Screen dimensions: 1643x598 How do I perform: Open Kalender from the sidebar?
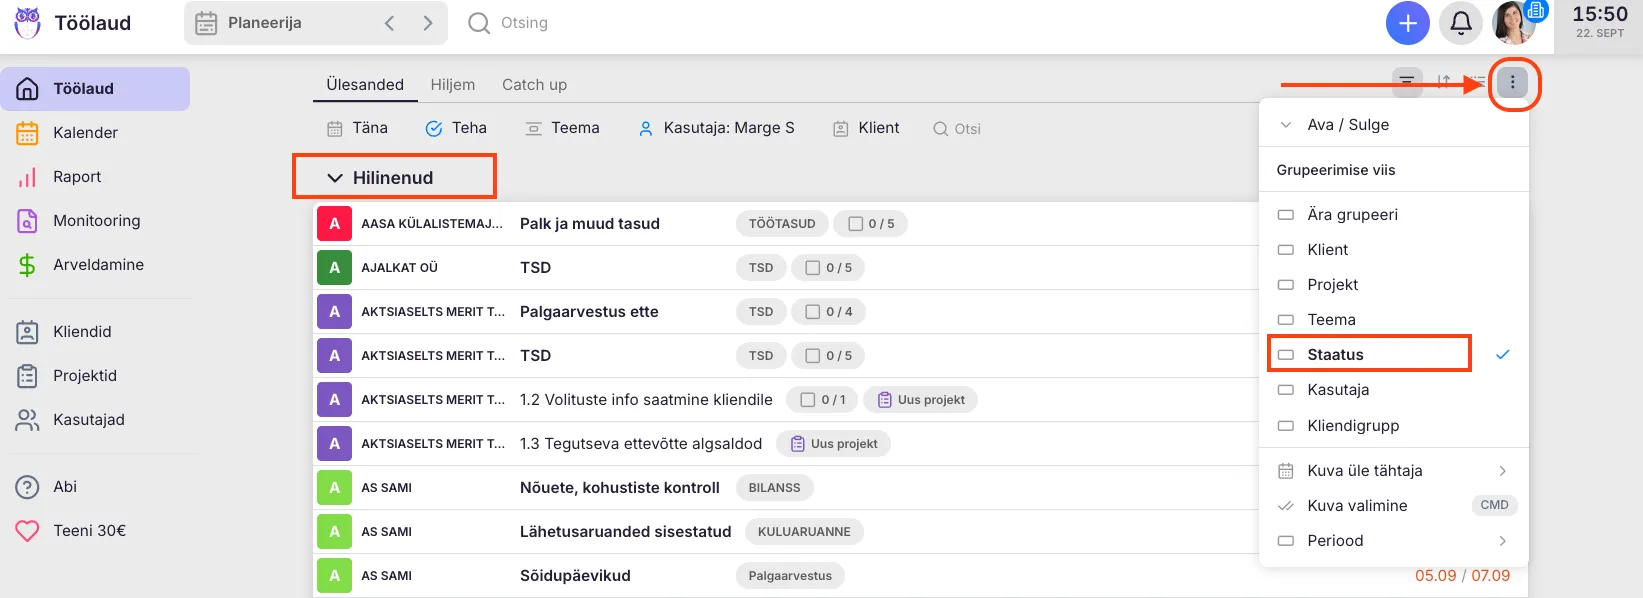point(85,133)
